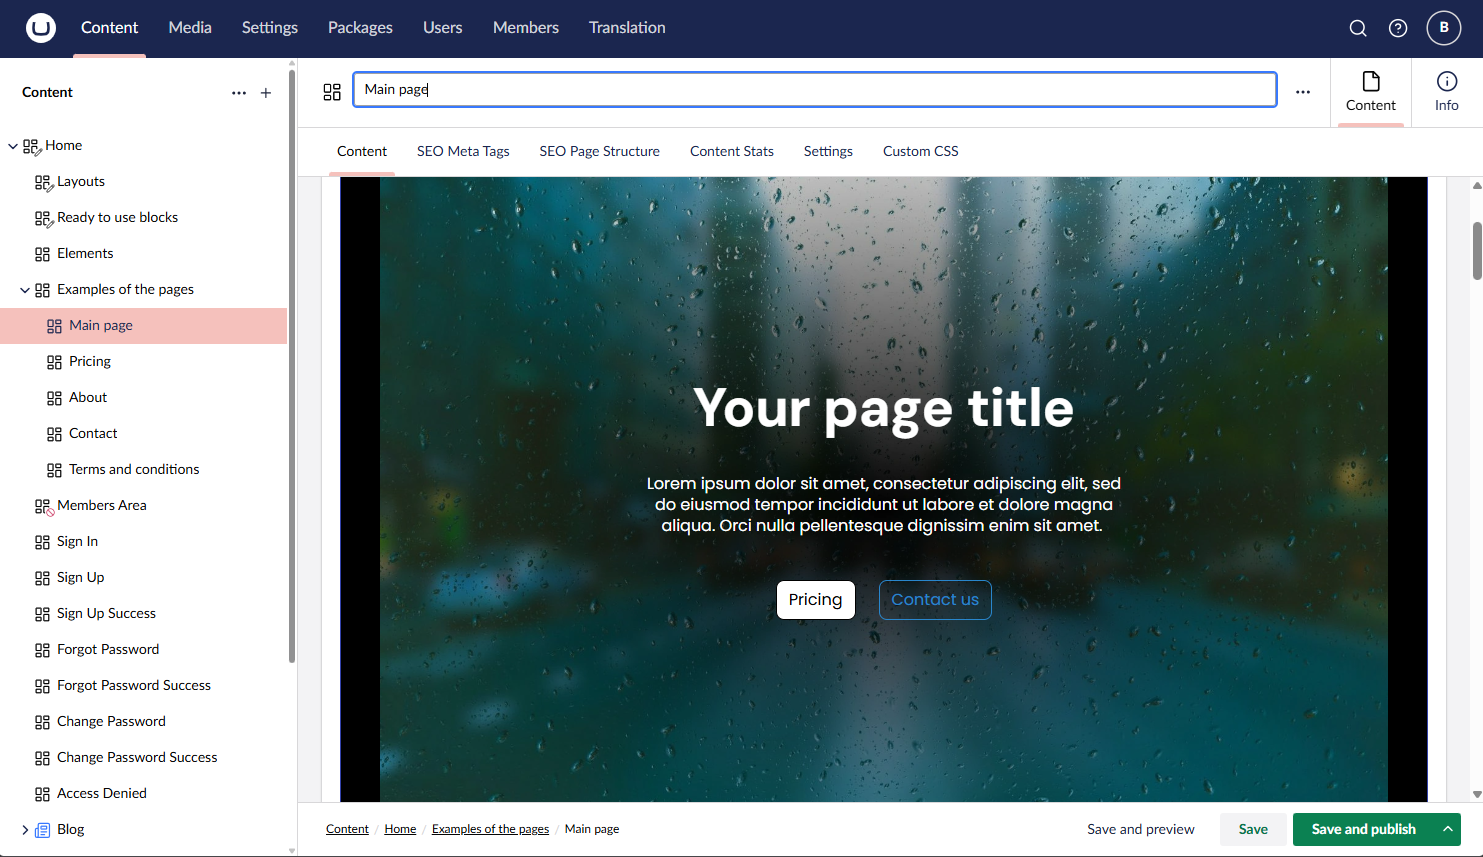1483x857 pixels.
Task: Open the search magnifier icon
Action: click(1358, 28)
